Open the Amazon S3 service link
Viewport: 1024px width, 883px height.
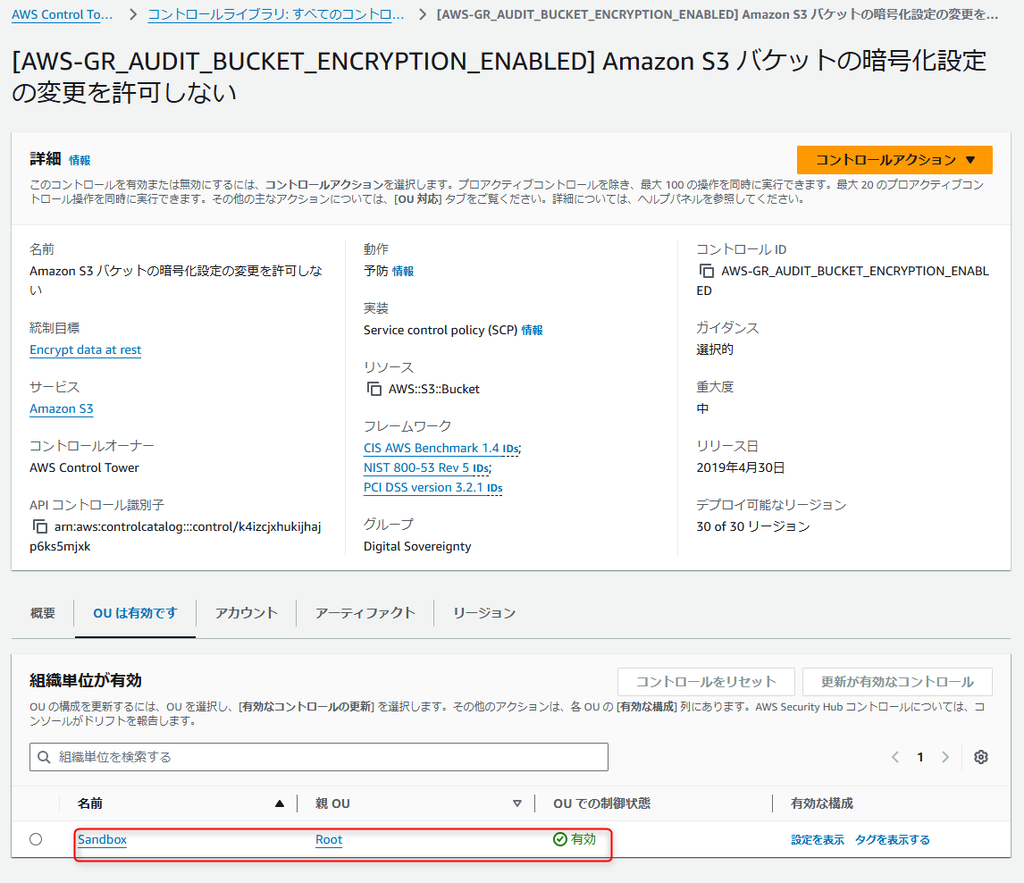[61, 409]
